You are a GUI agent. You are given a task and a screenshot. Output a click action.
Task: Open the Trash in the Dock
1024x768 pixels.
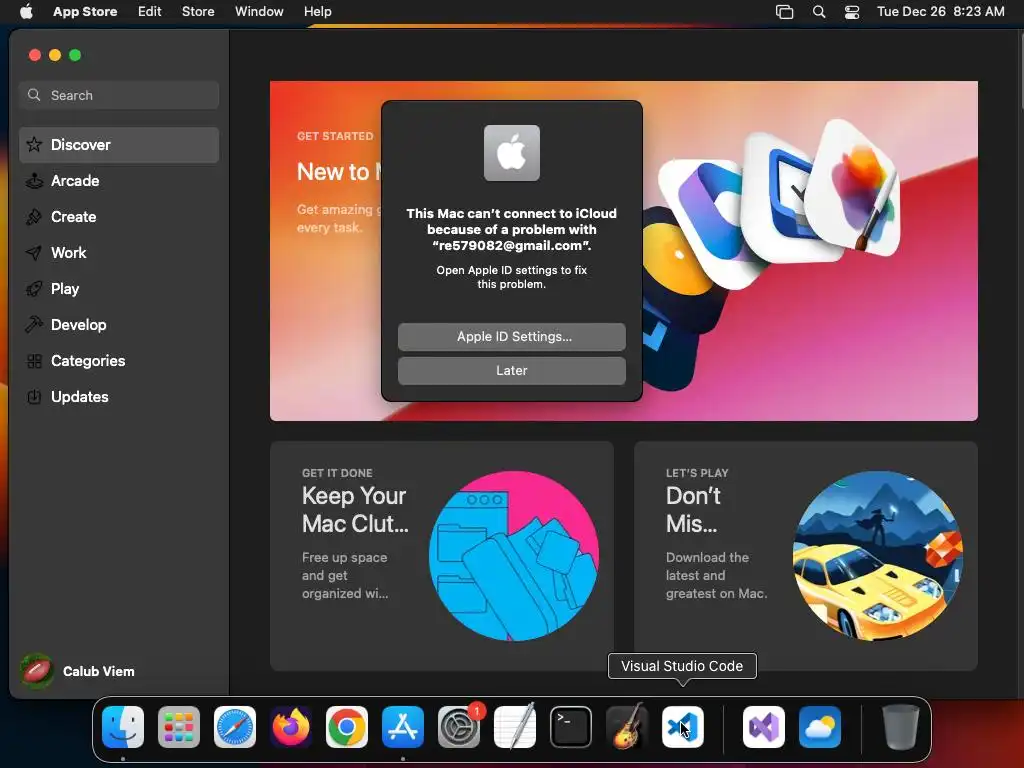click(901, 727)
